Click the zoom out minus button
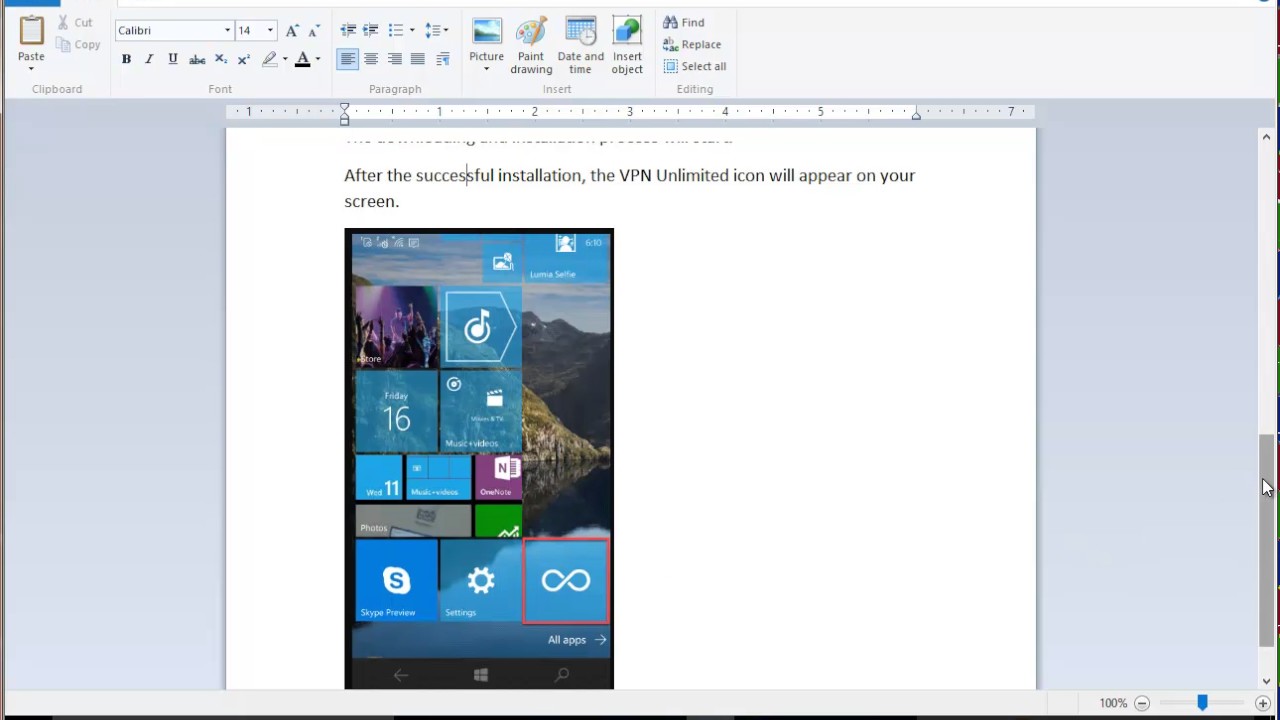Screen dimensions: 1280x720 coord(1142,703)
